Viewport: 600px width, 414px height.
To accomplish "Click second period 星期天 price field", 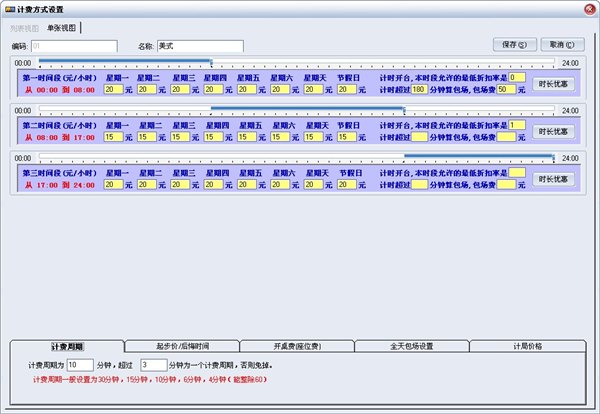I will coord(313,137).
